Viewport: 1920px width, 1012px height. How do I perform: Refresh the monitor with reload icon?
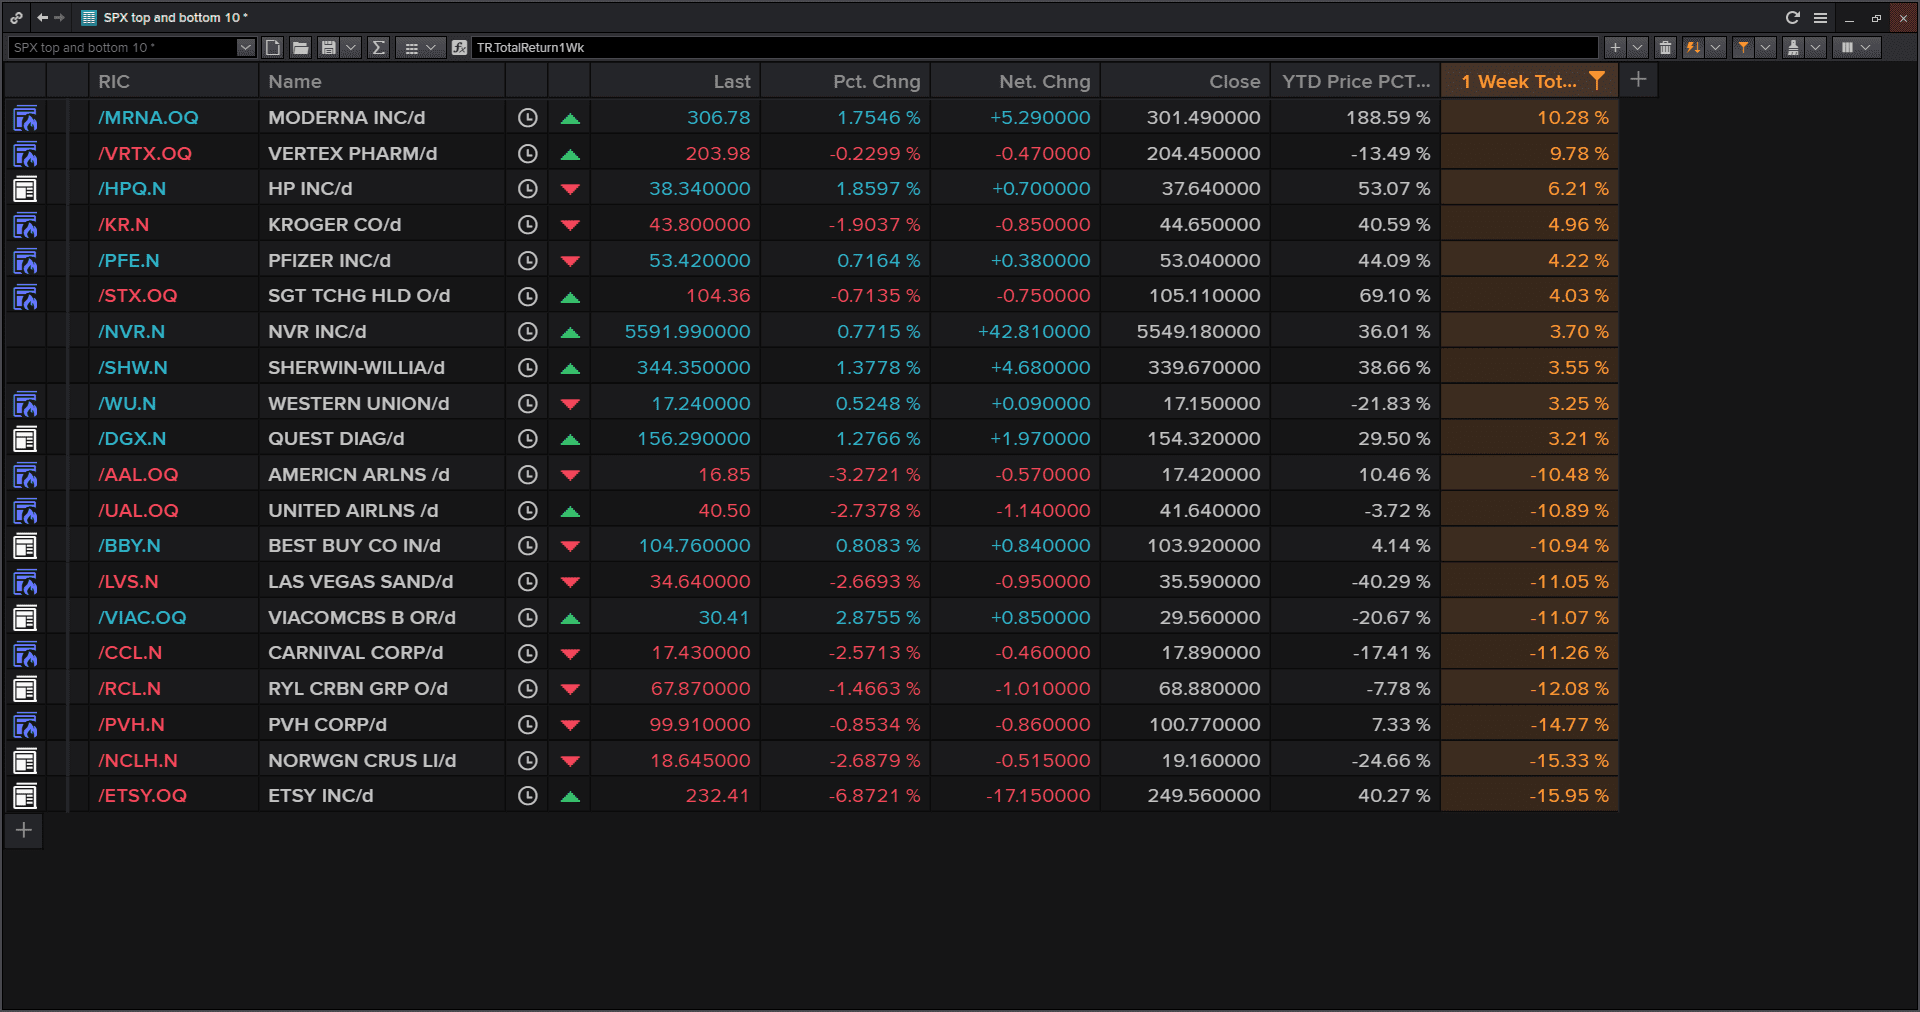[1793, 17]
